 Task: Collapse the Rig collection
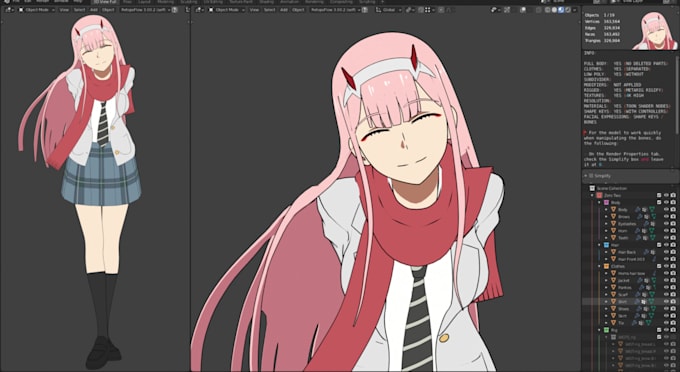tap(600, 330)
